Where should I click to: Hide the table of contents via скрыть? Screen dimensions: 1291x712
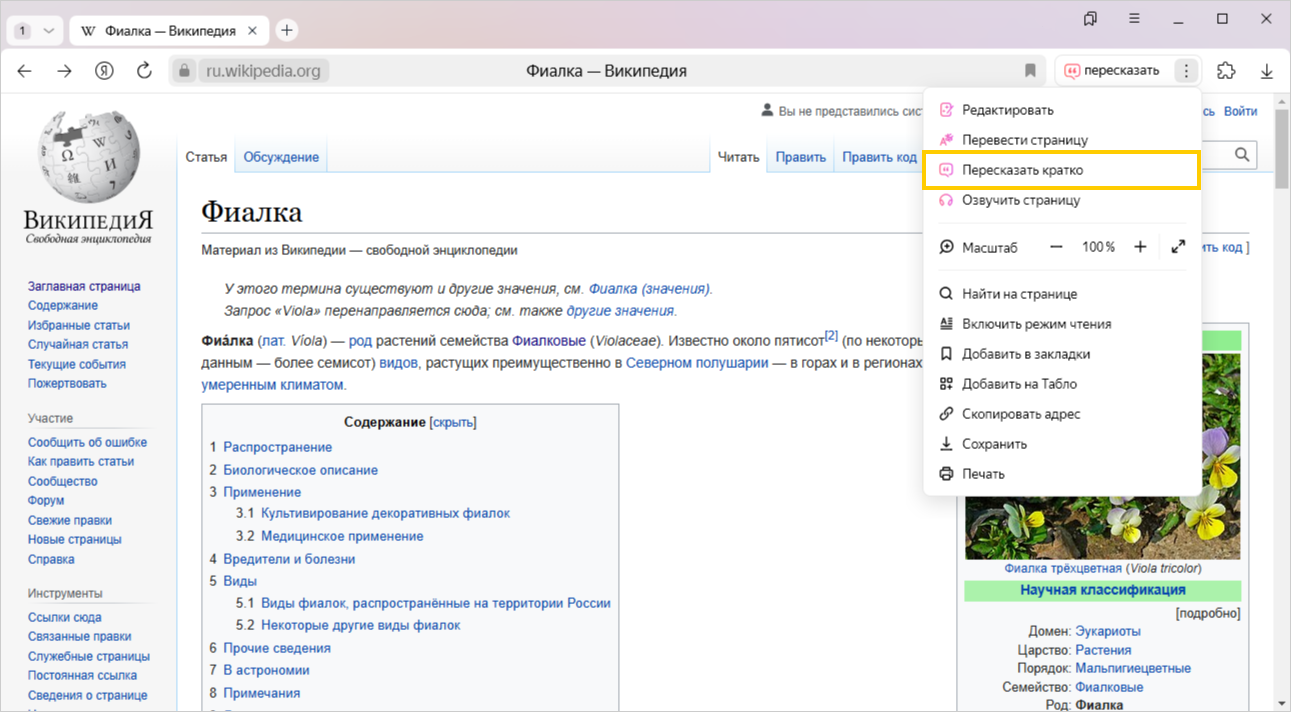click(453, 422)
